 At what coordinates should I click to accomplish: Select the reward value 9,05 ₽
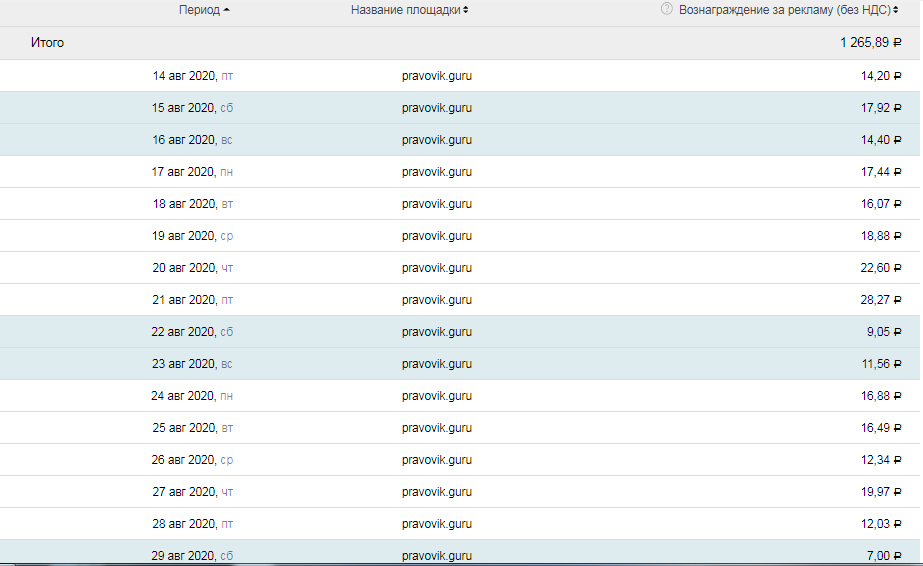click(x=884, y=332)
